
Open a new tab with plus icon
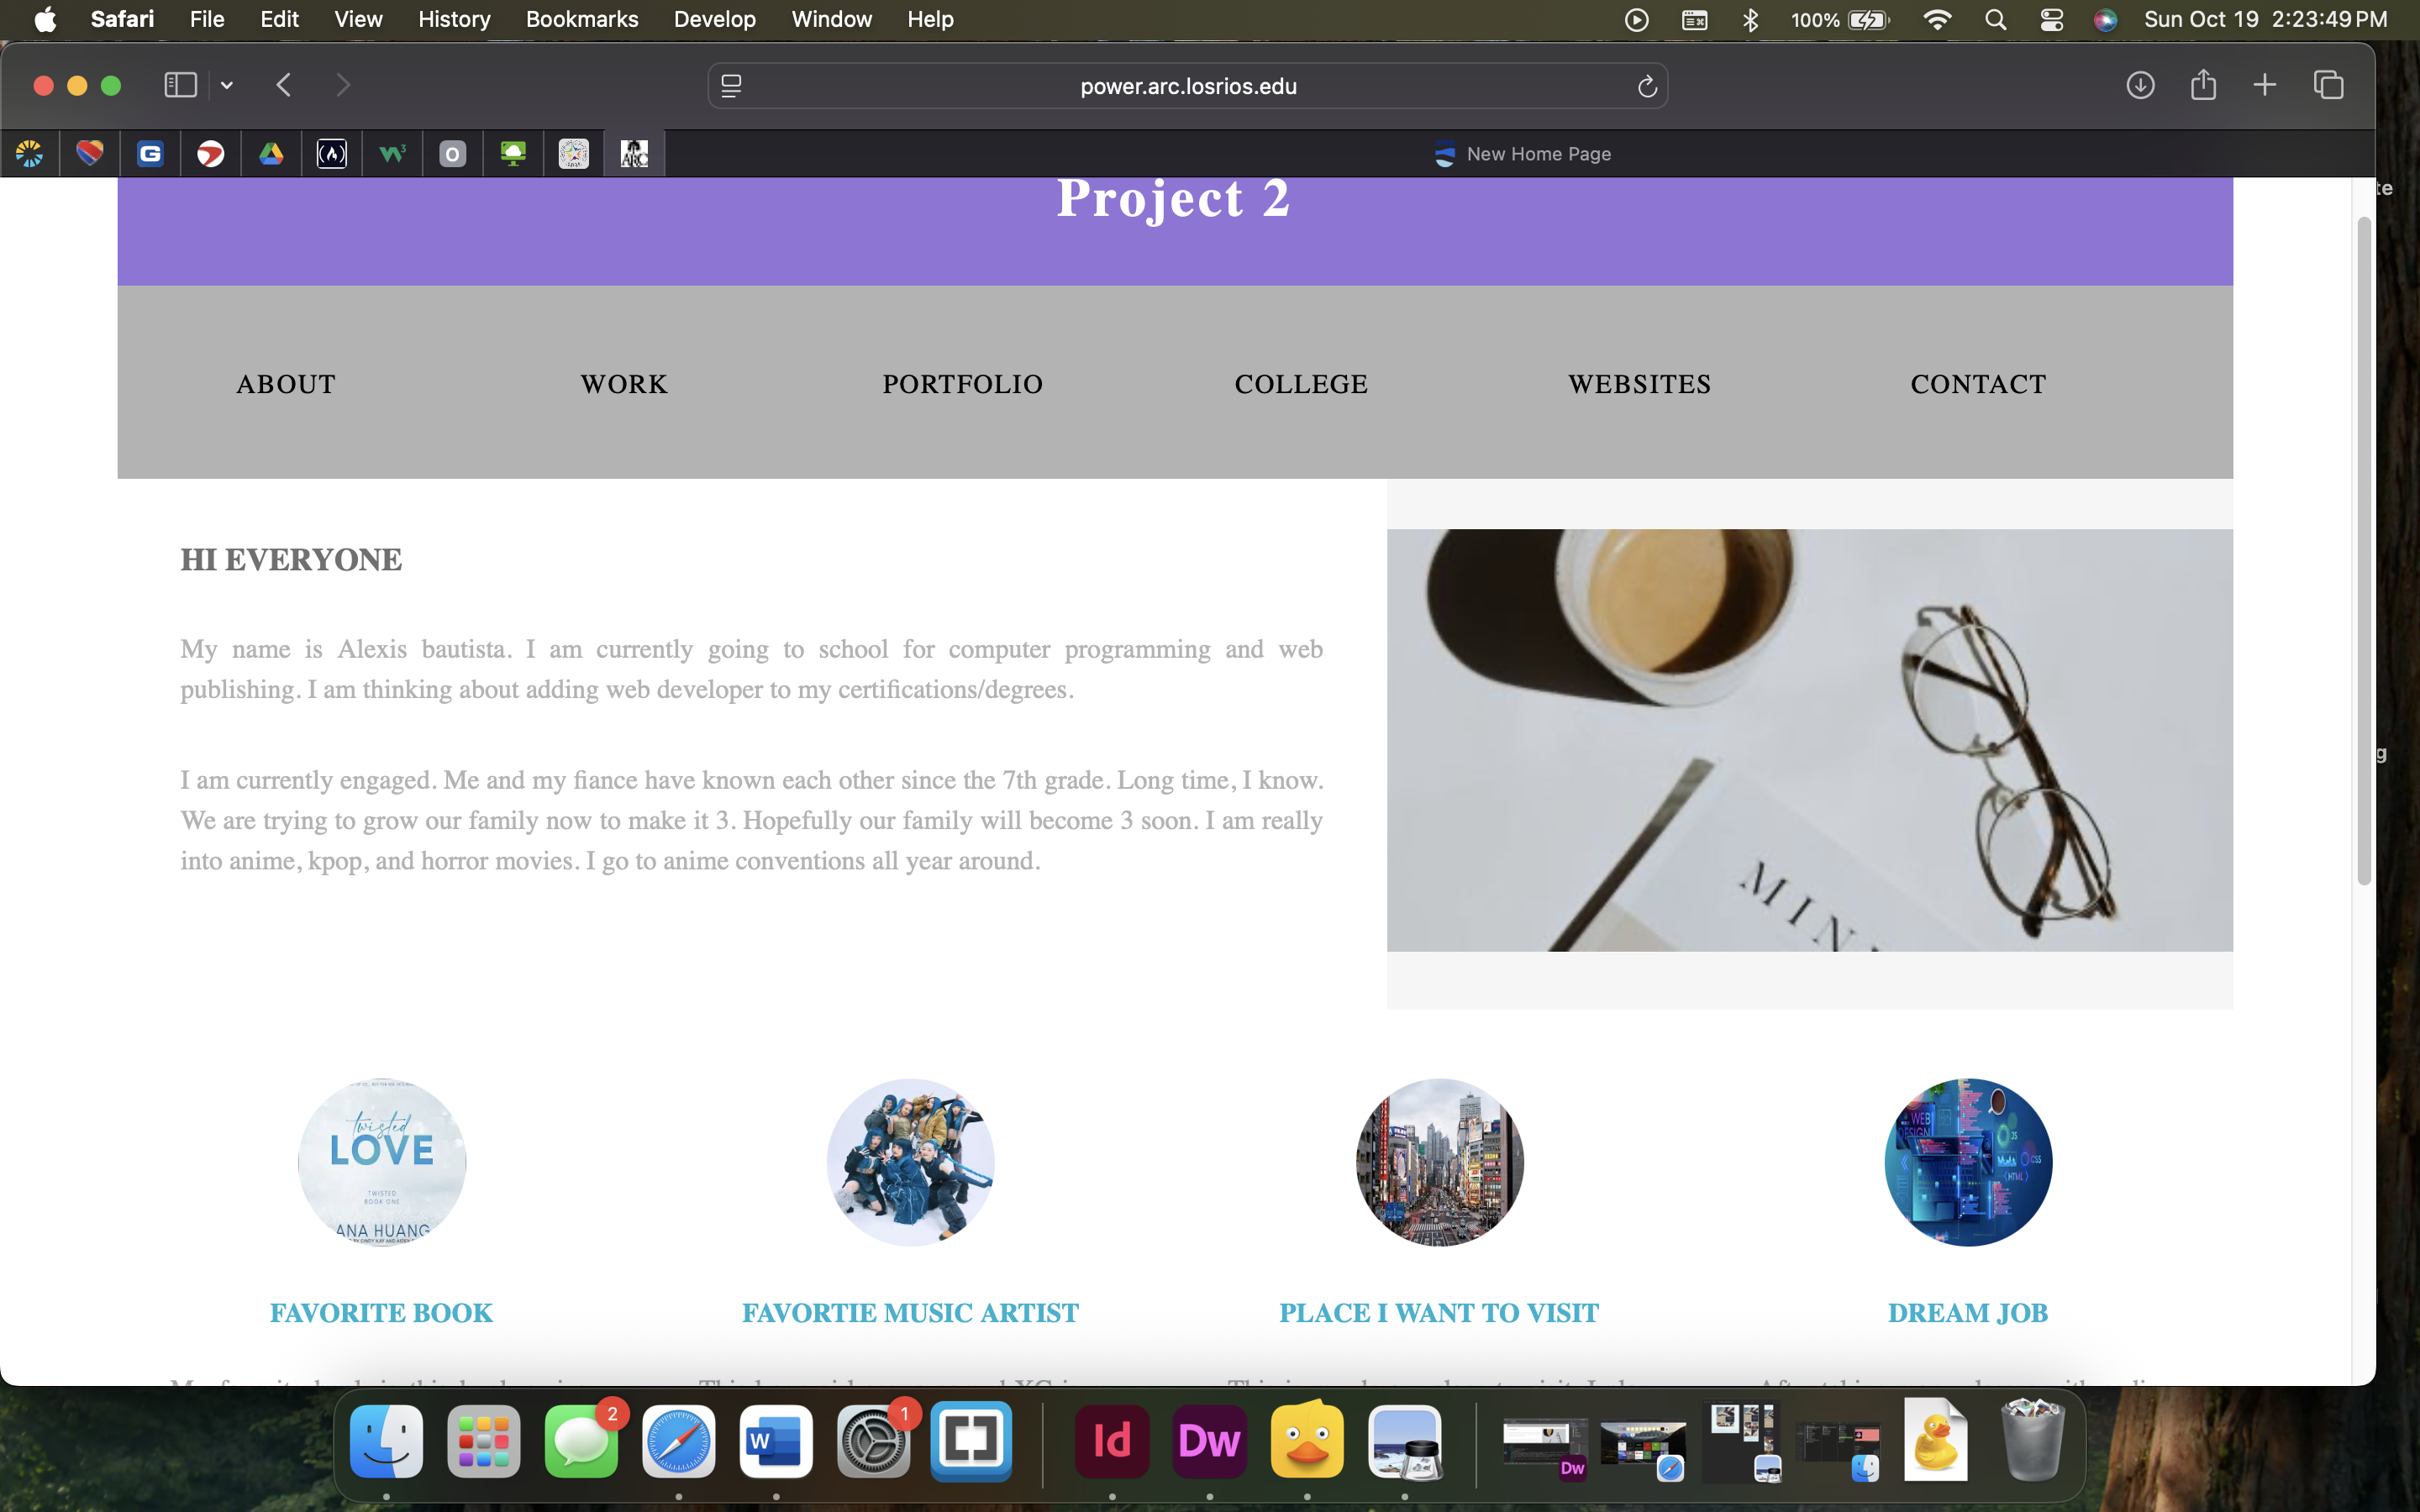(x=2265, y=85)
